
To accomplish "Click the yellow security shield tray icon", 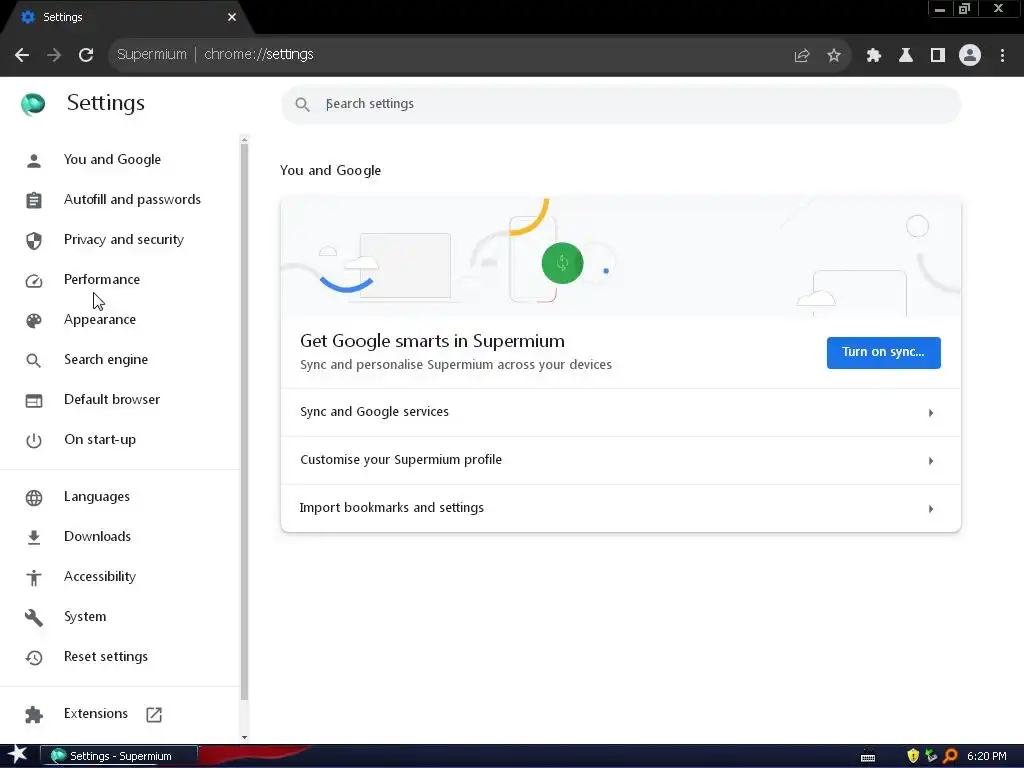I will (913, 756).
